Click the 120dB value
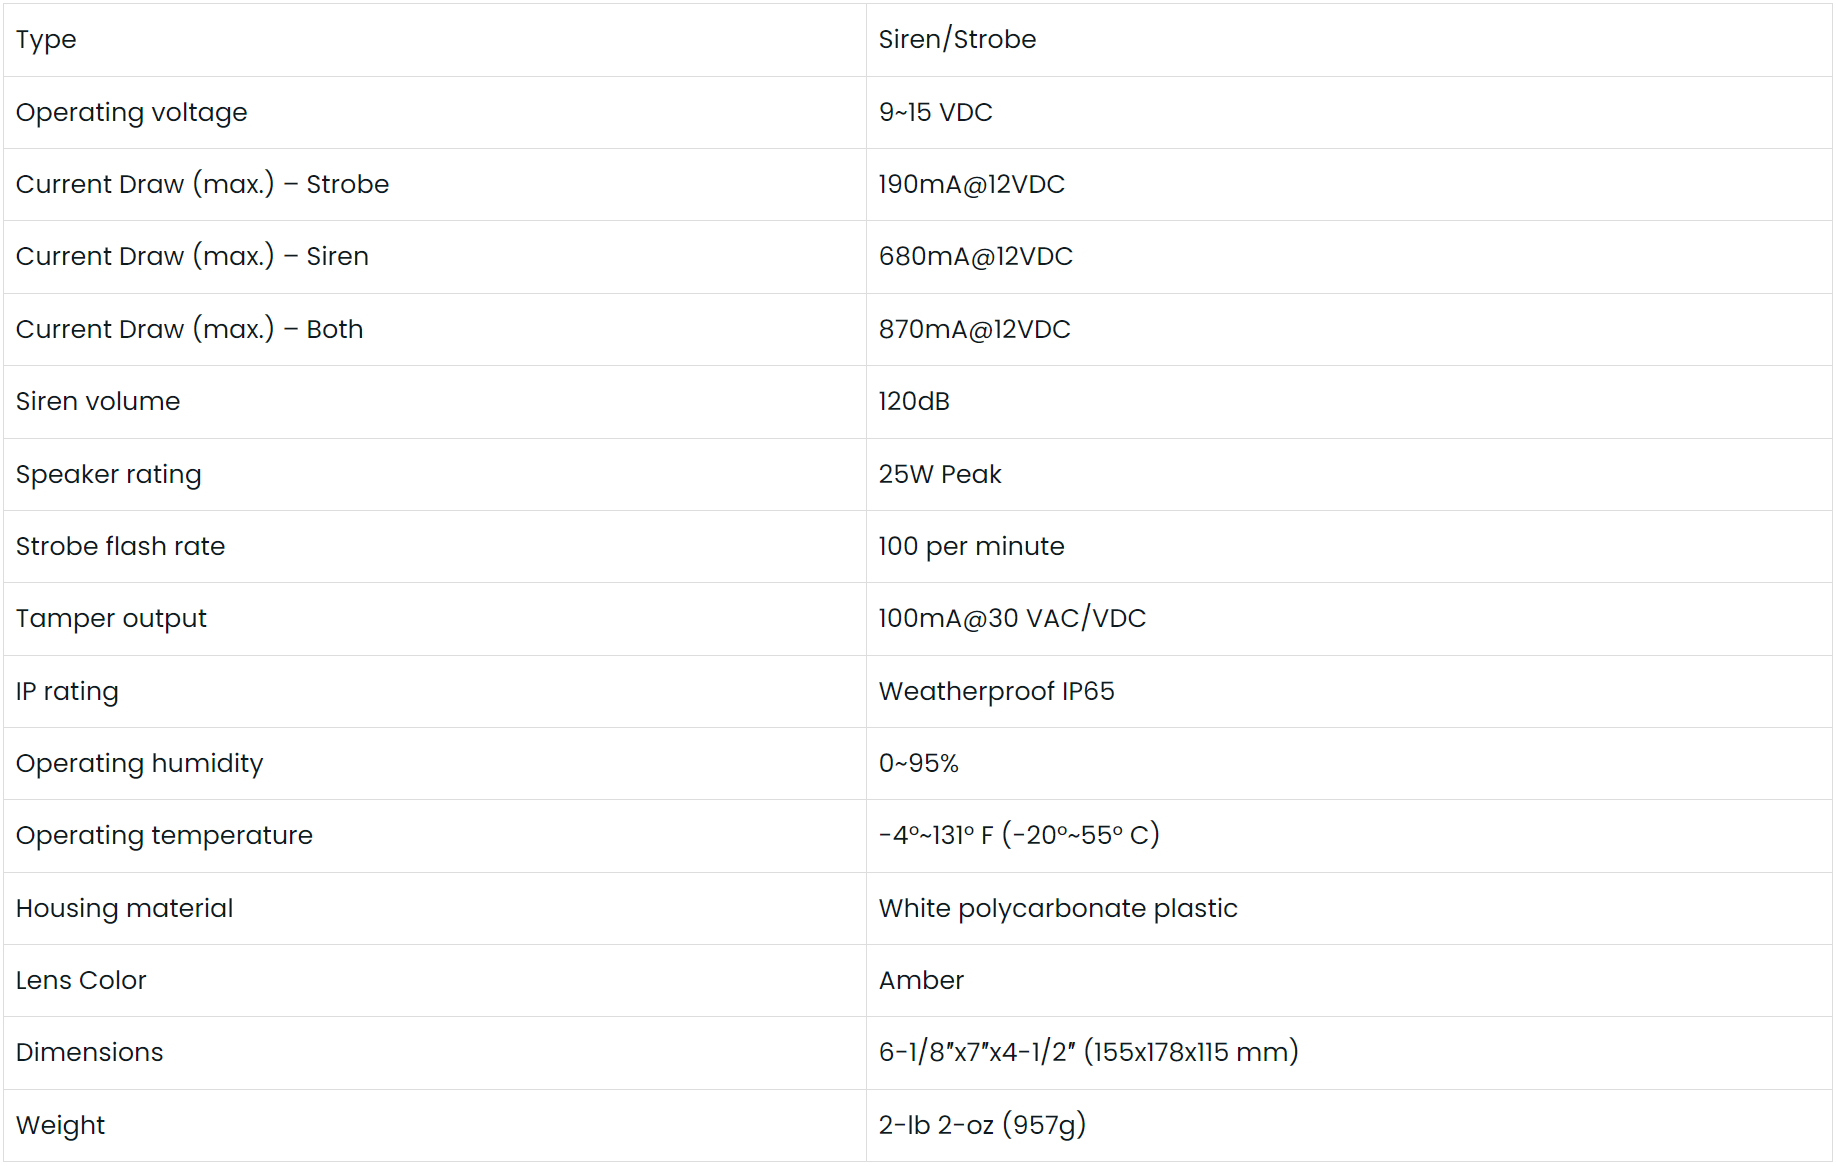1836x1166 pixels. pyautogui.click(x=914, y=402)
